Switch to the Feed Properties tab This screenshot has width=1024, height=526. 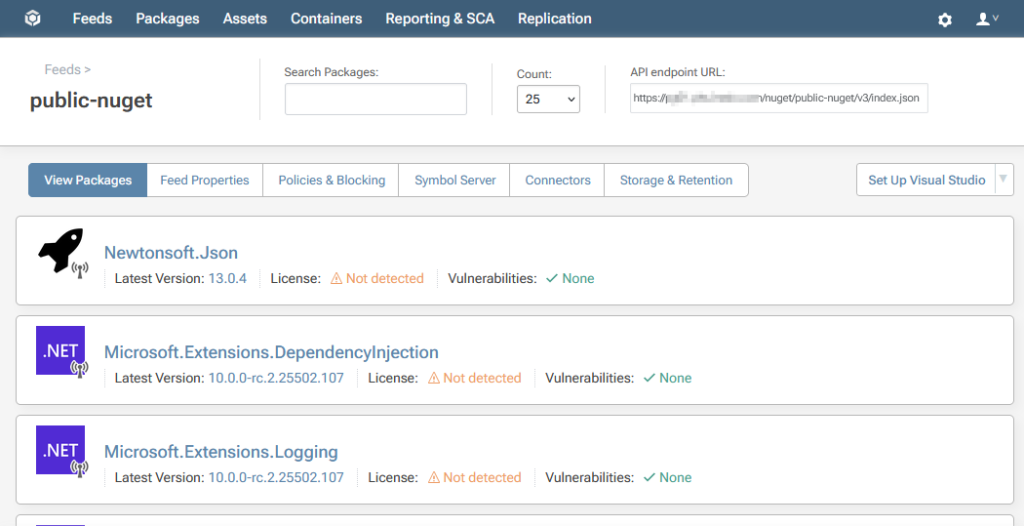[x=204, y=180]
